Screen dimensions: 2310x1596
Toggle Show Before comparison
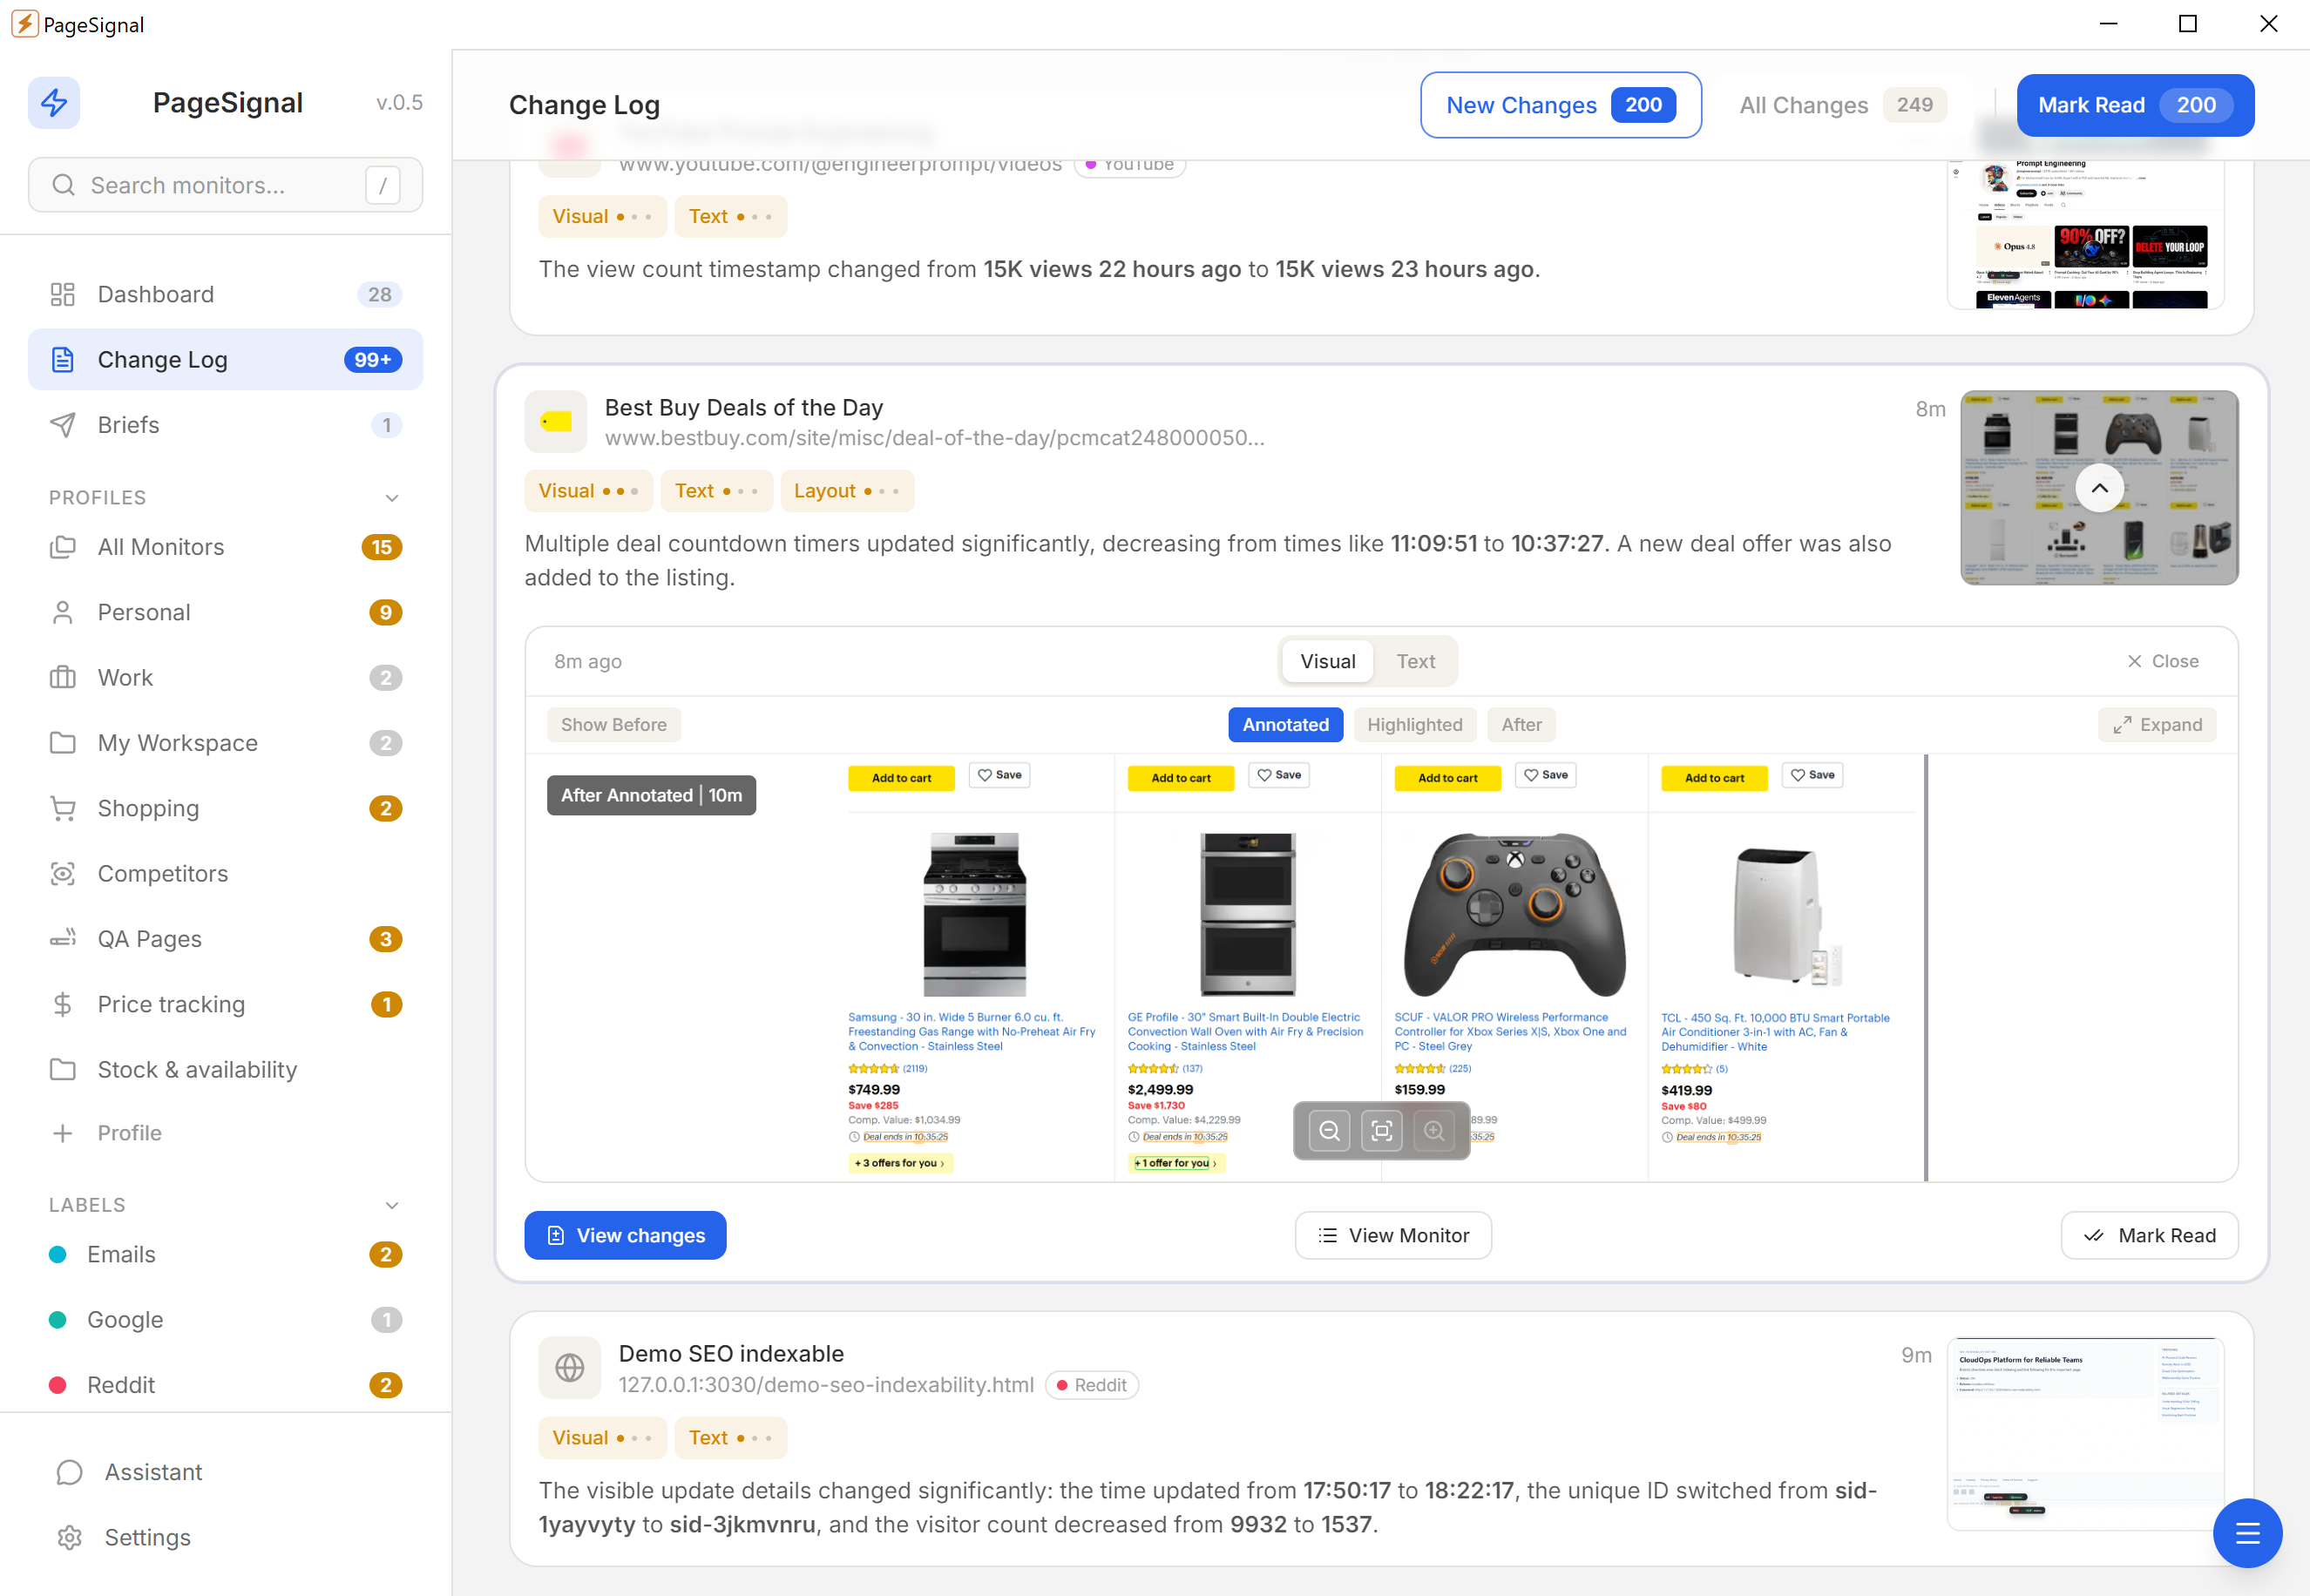click(x=613, y=725)
